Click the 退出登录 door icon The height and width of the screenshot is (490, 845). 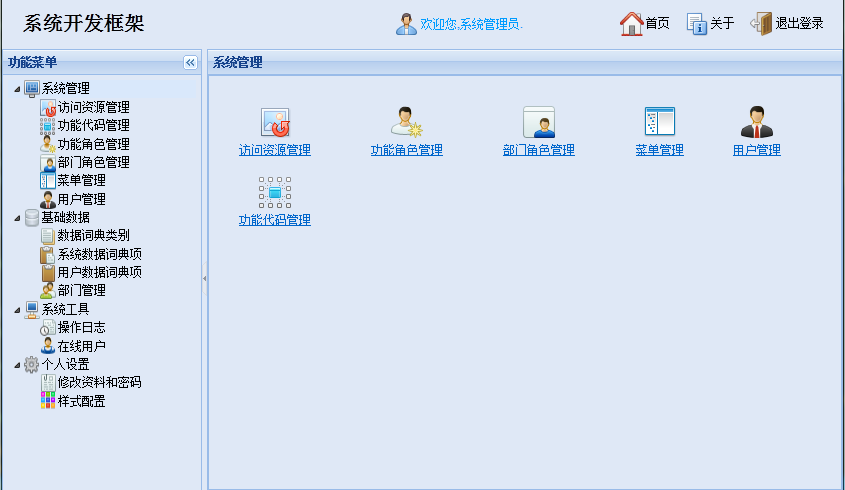click(x=761, y=24)
